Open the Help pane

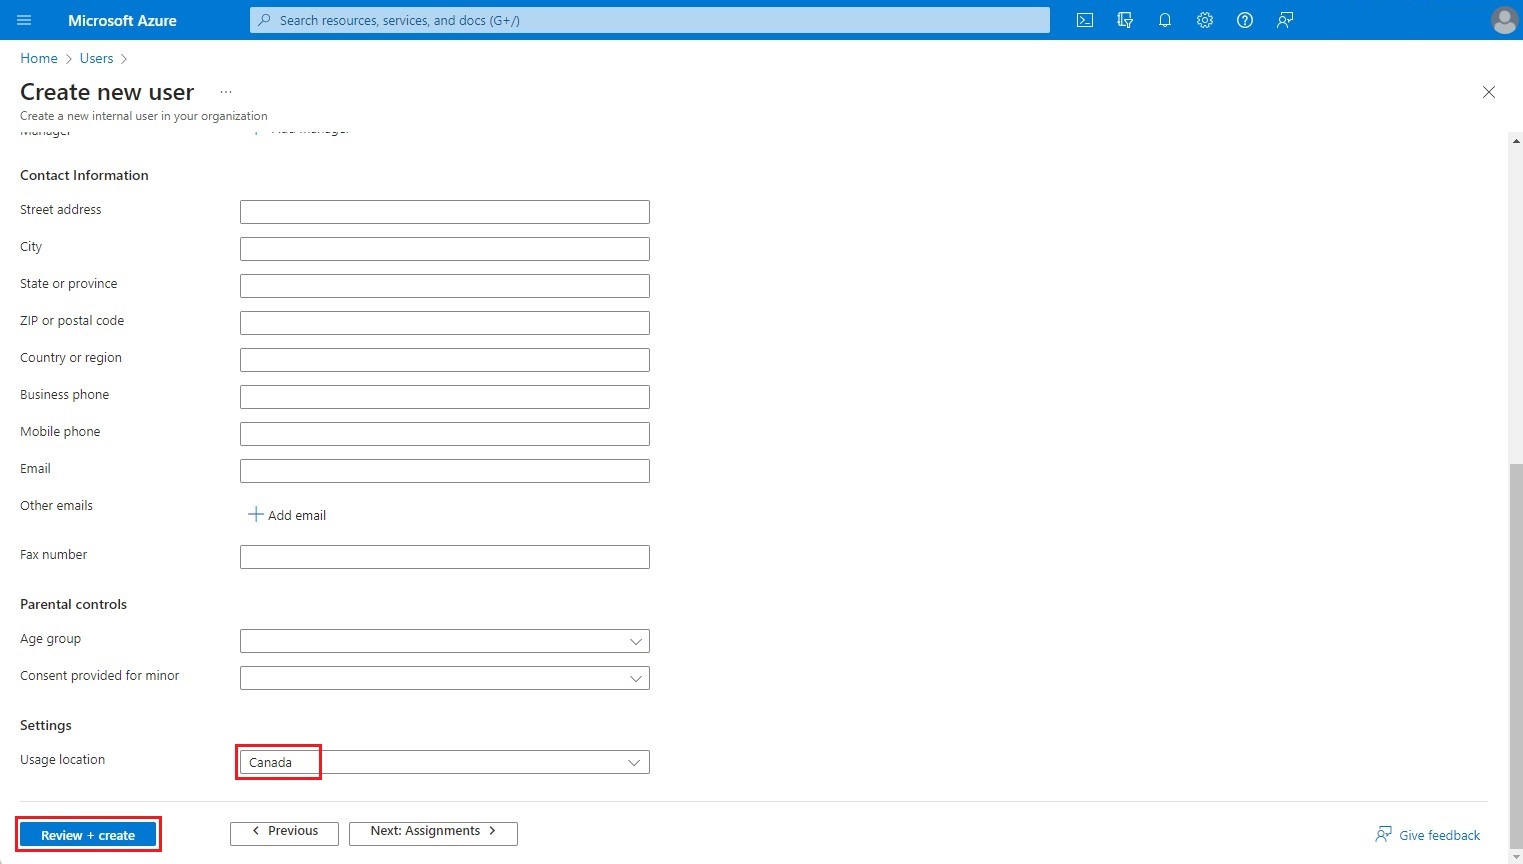tap(1244, 20)
